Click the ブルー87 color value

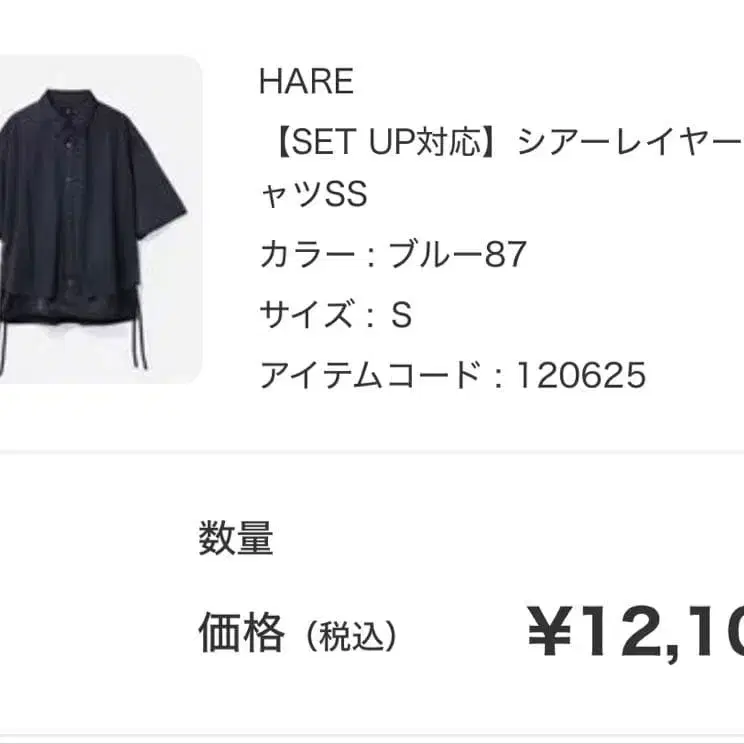point(457,254)
